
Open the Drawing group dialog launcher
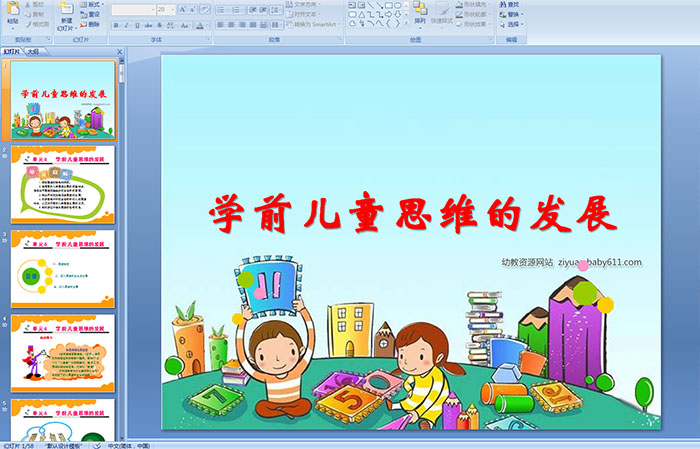[491, 39]
